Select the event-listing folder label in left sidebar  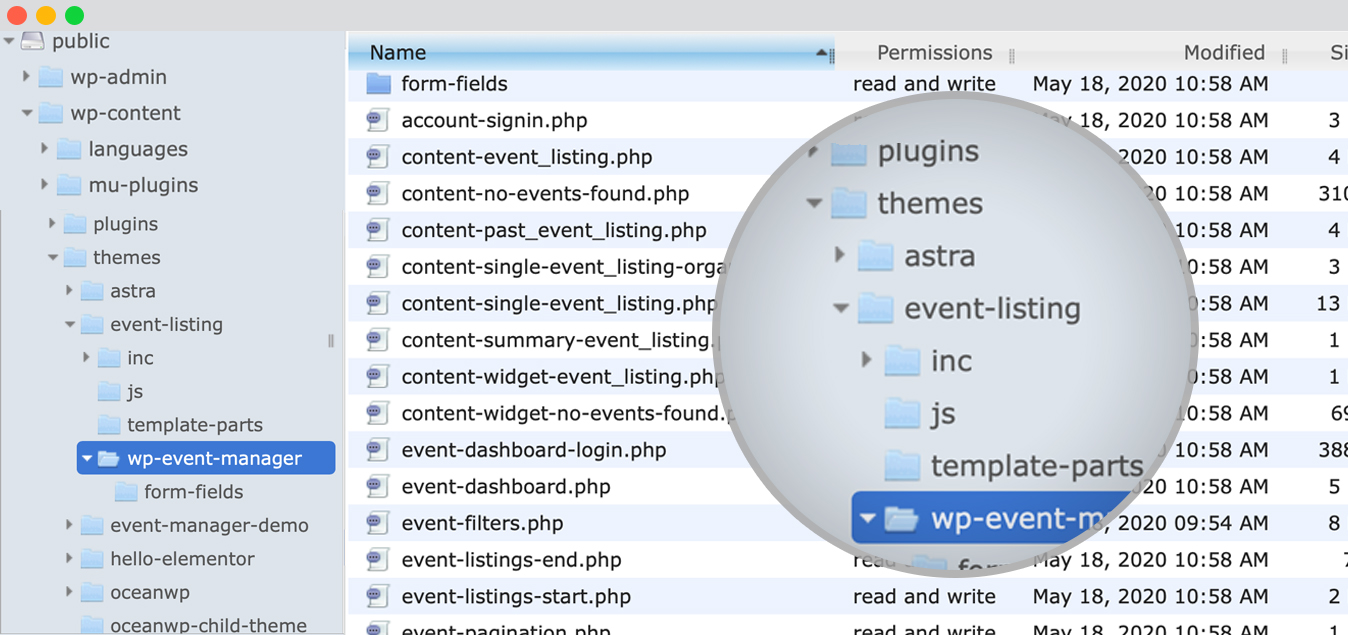pos(166,325)
